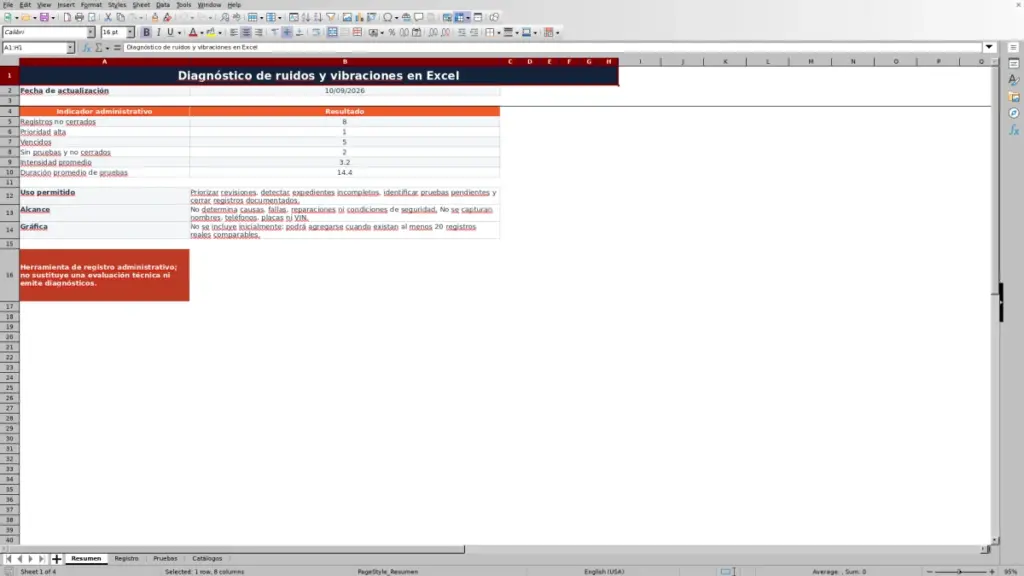The height and width of the screenshot is (576, 1024).
Task: Click Clone Formatting paintbrush icon
Action: click(x=155, y=18)
